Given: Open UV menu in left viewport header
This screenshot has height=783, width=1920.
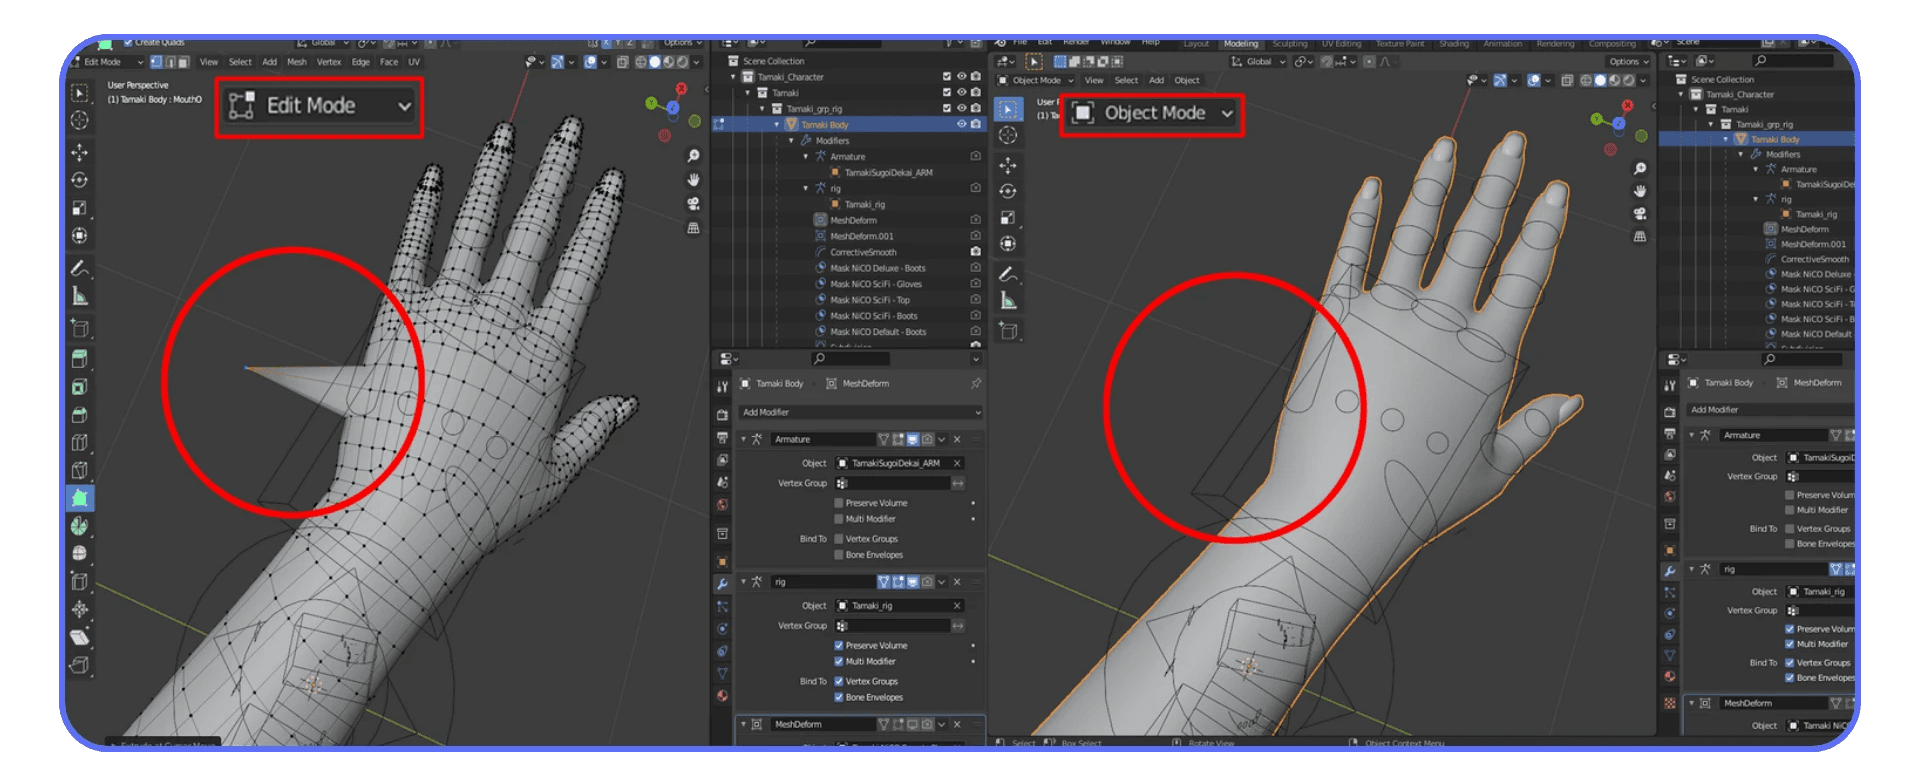Looking at the screenshot, I should point(414,62).
